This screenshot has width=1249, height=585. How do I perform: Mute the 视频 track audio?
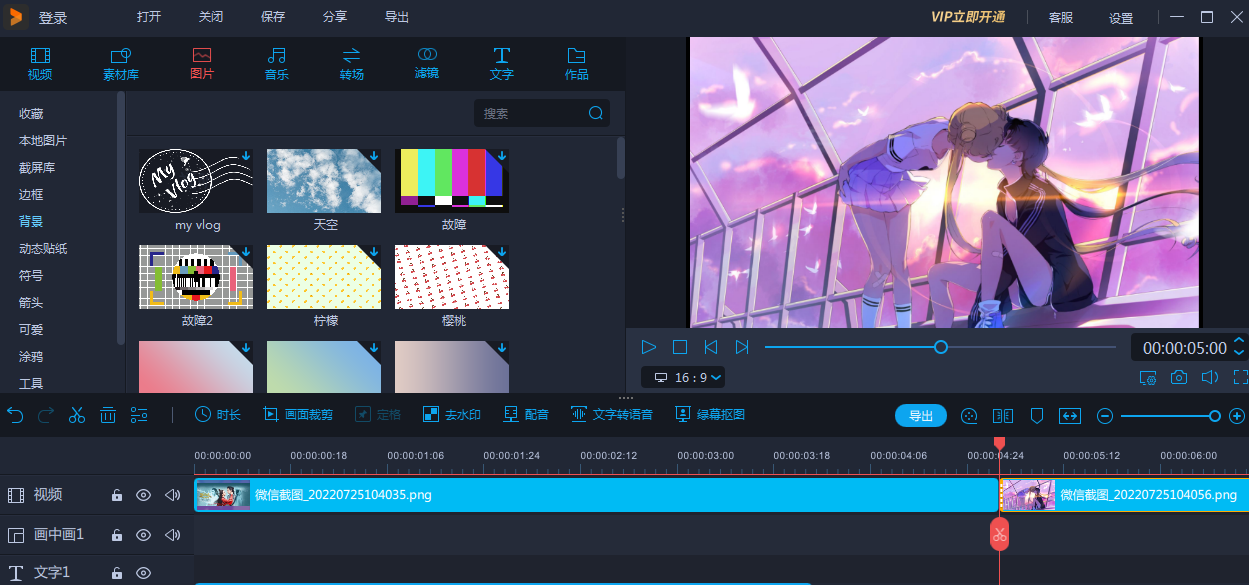pos(173,495)
